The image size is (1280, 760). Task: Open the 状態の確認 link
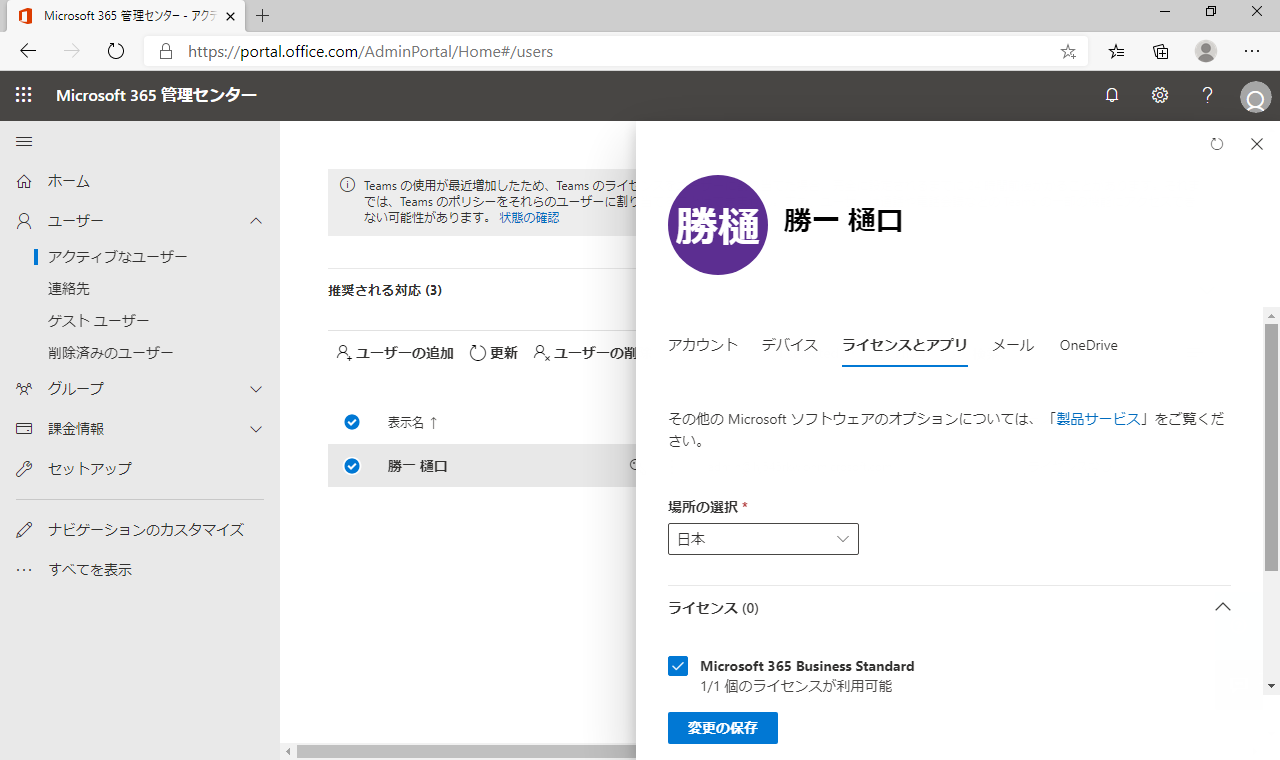tap(529, 217)
